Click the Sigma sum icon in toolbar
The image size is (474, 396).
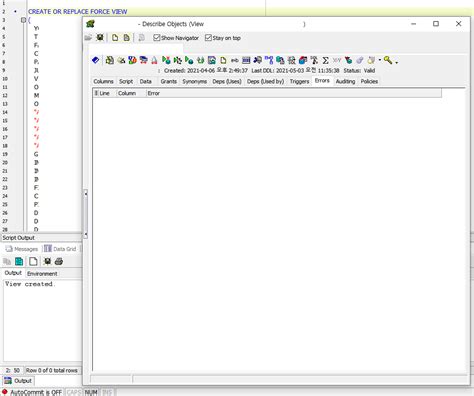[x=325, y=60]
